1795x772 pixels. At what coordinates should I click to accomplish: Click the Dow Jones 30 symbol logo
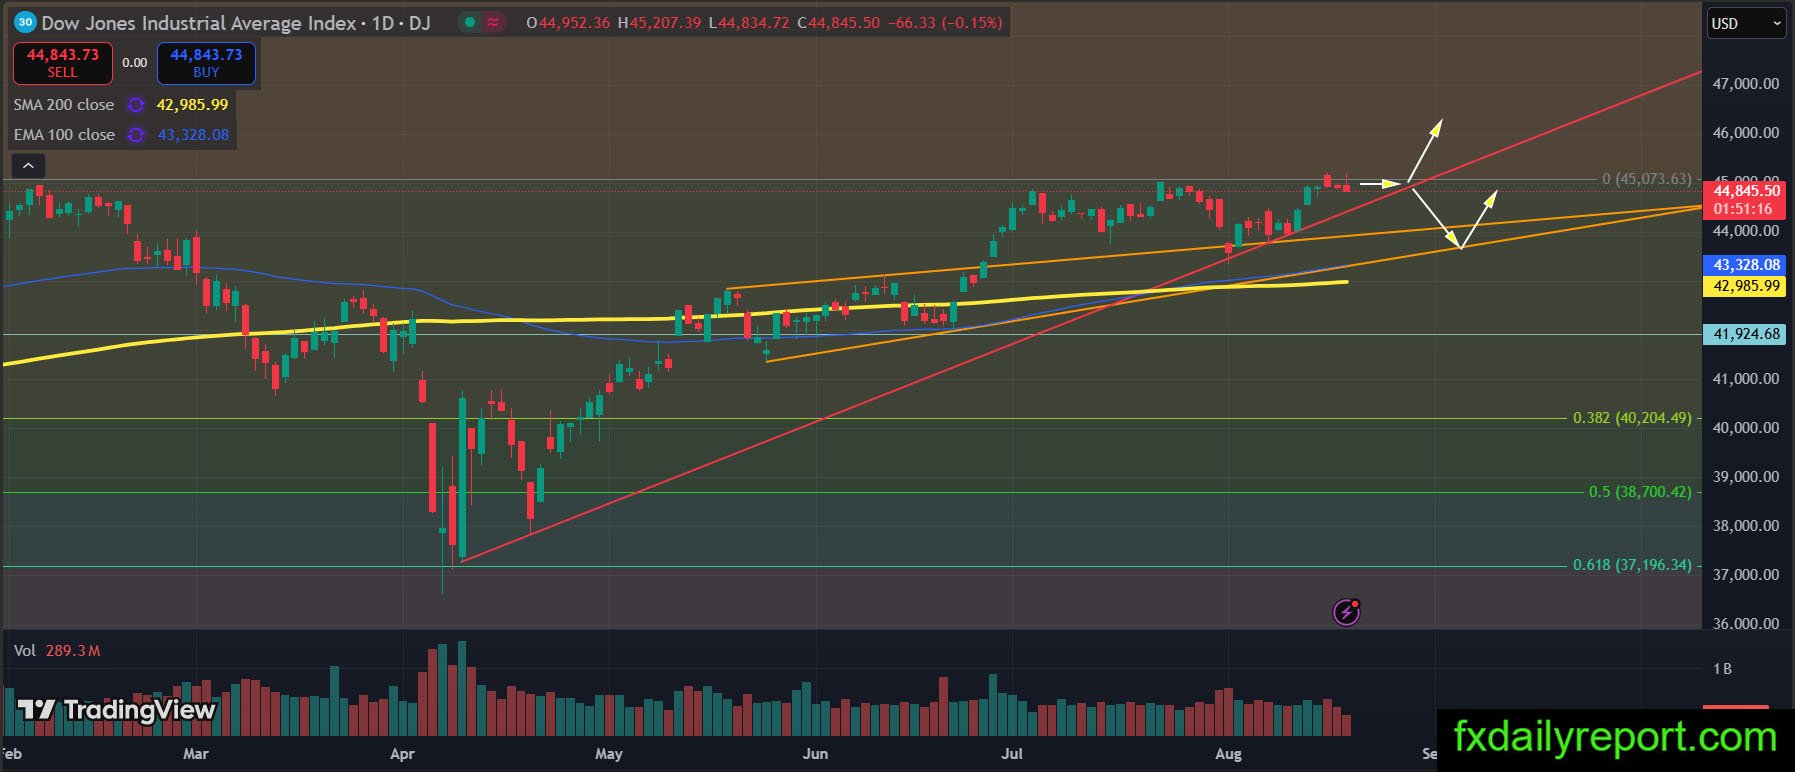(x=25, y=22)
